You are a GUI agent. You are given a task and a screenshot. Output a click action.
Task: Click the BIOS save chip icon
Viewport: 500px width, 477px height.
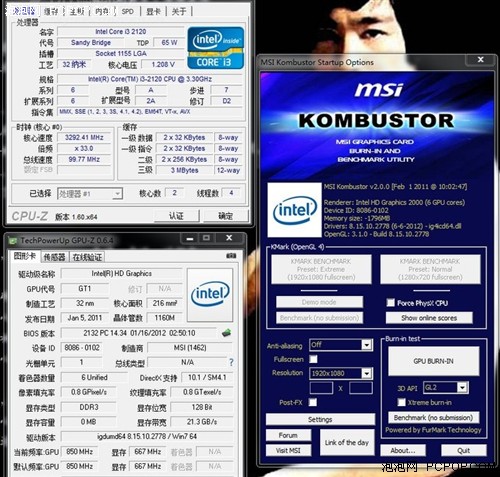[227, 332]
